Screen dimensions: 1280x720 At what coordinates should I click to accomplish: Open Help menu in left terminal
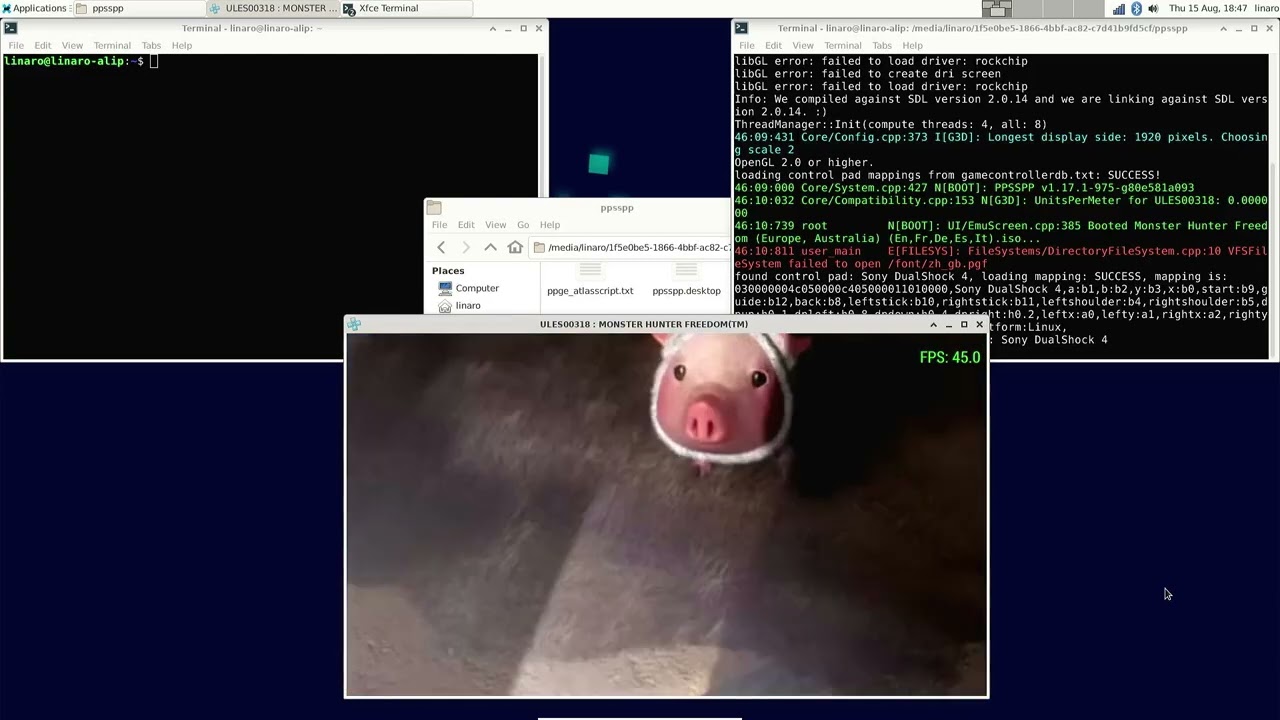(181, 45)
